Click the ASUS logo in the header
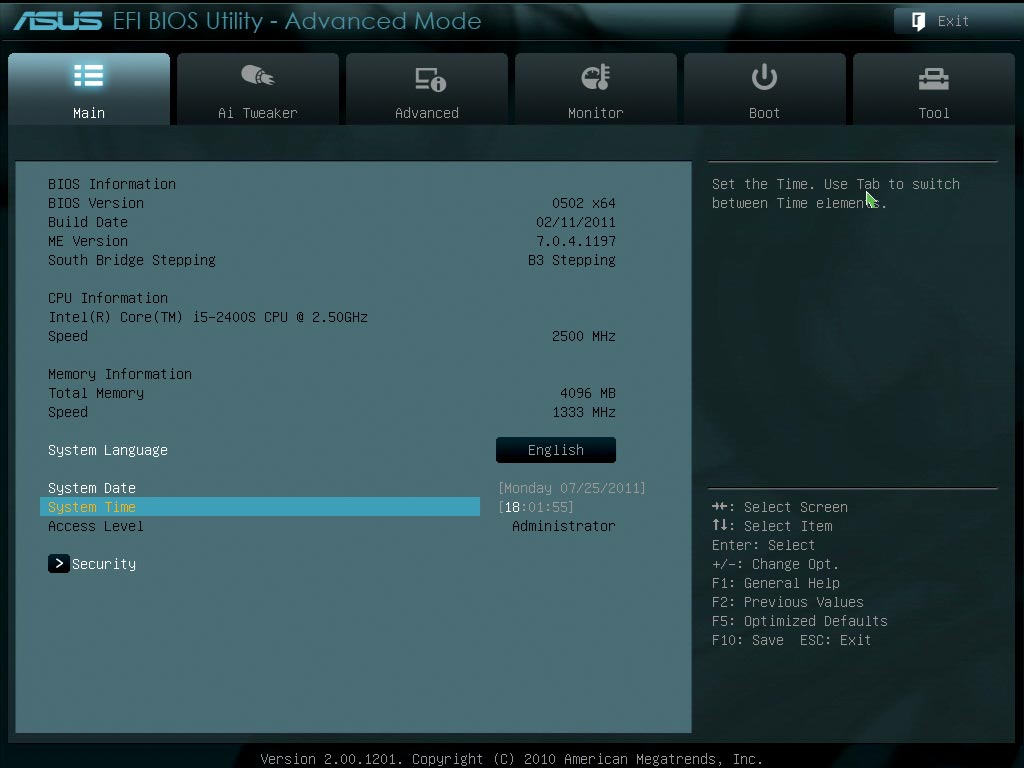Viewport: 1024px width, 768px height. (58, 21)
